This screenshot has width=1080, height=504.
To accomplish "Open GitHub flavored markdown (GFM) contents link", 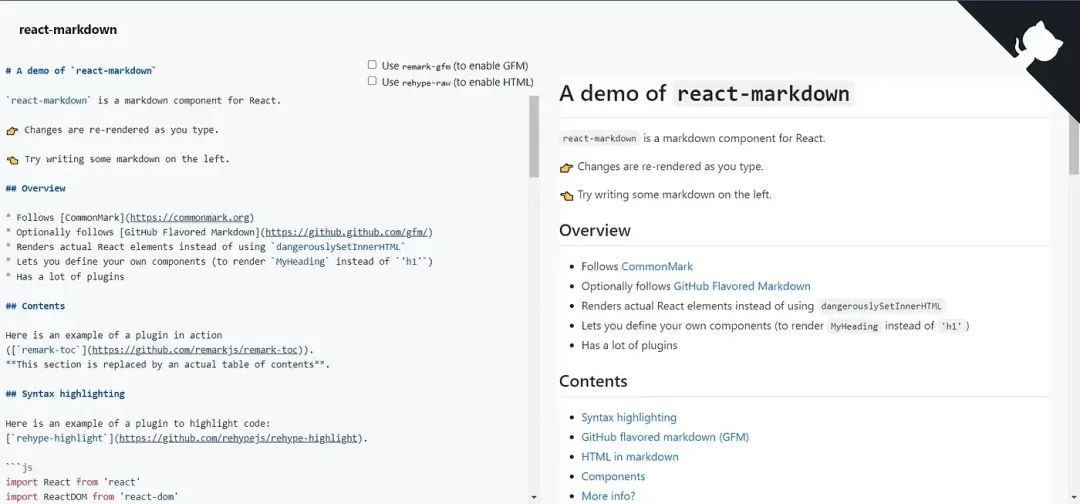I will pos(665,437).
